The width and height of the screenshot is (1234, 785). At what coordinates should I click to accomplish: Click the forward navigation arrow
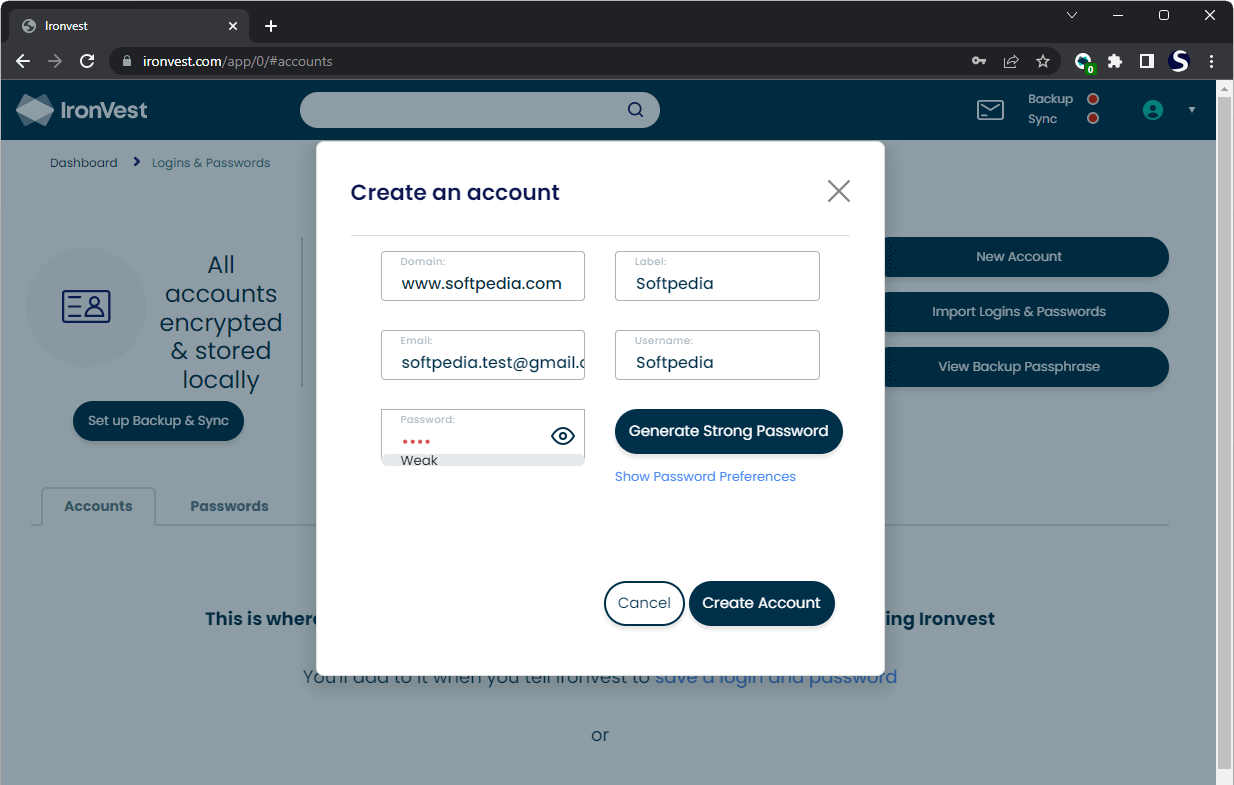coord(55,61)
